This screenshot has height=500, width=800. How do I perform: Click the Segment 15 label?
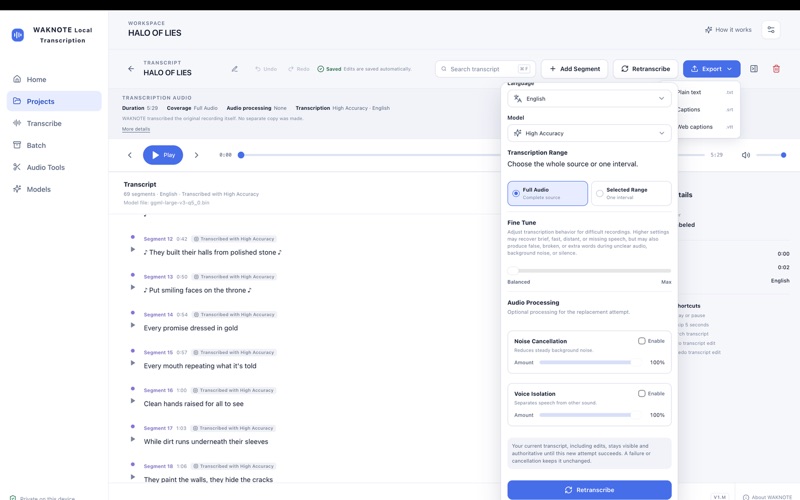158,352
